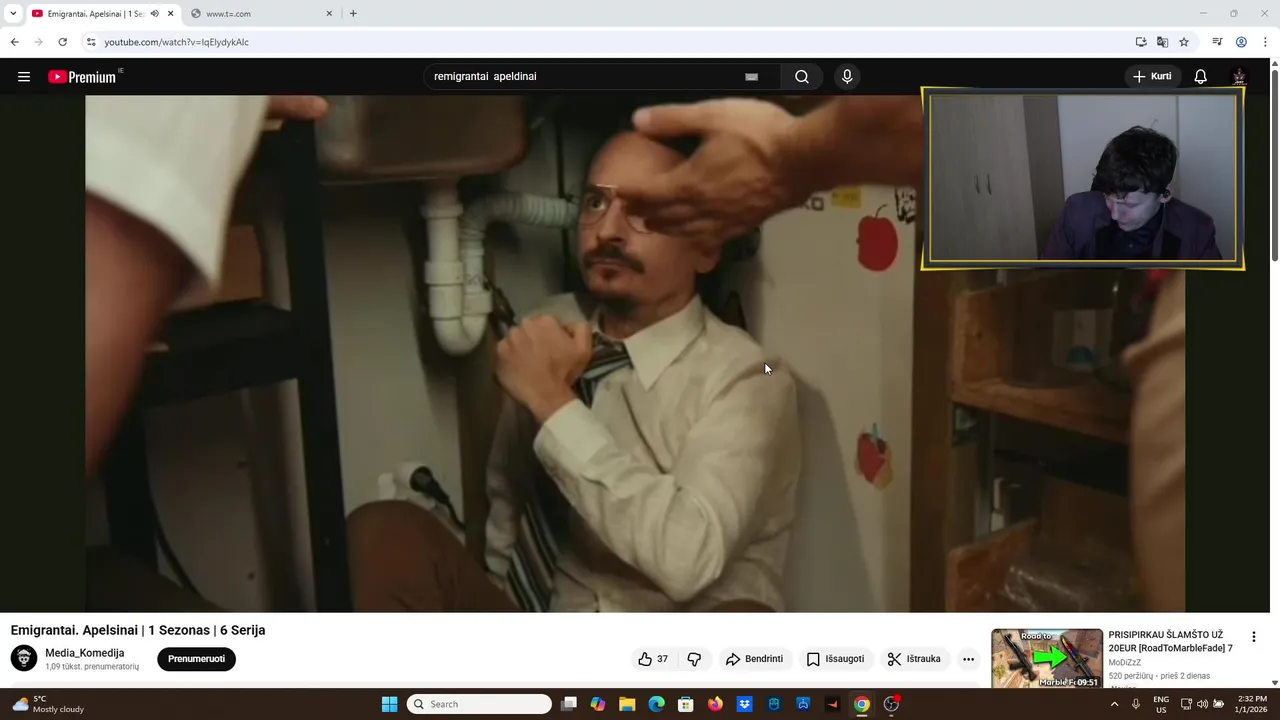Create clip with Ištrauka button
This screenshot has height=720, width=1280.
[914, 659]
